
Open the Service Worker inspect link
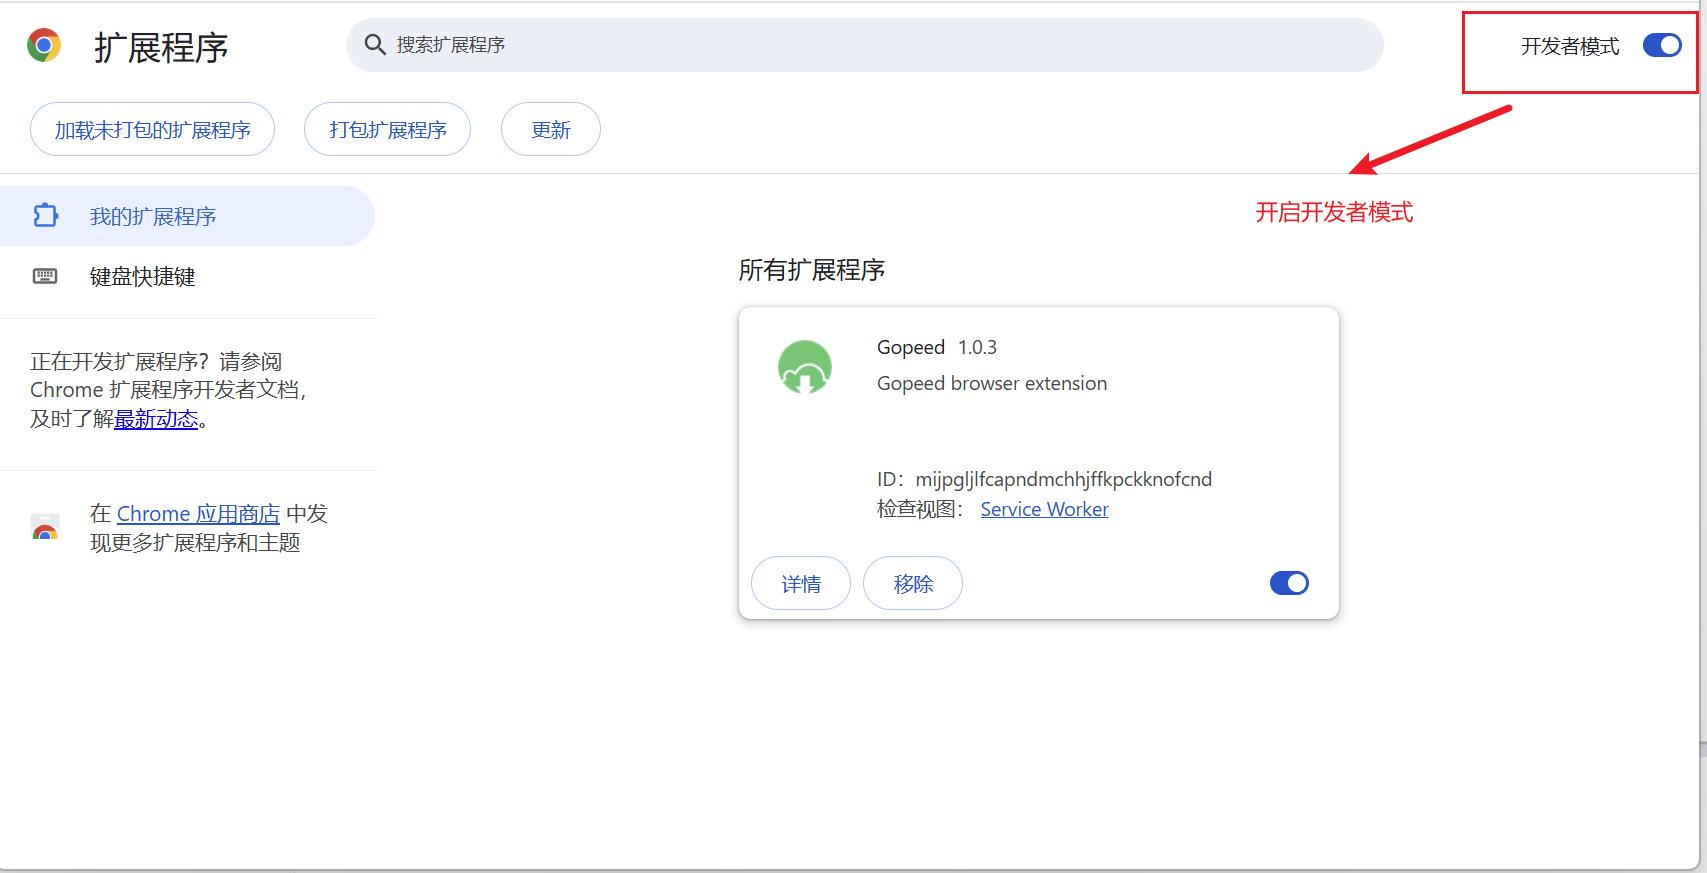(x=1044, y=509)
